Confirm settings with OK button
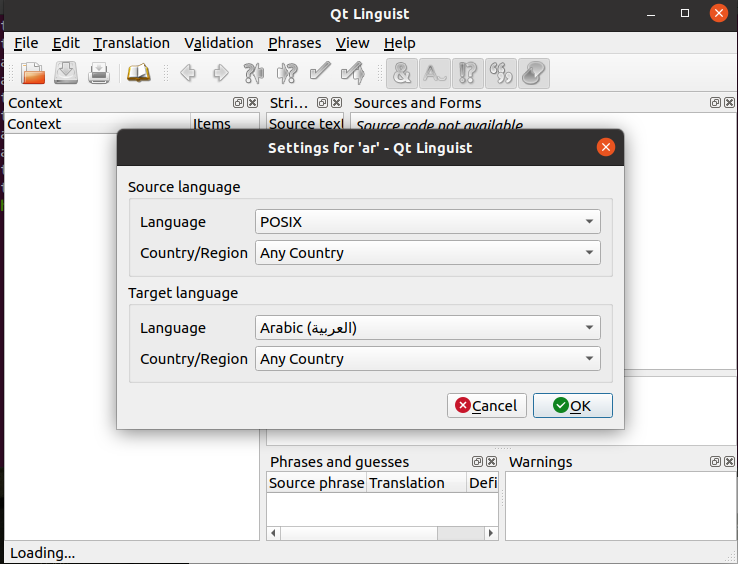 (573, 405)
